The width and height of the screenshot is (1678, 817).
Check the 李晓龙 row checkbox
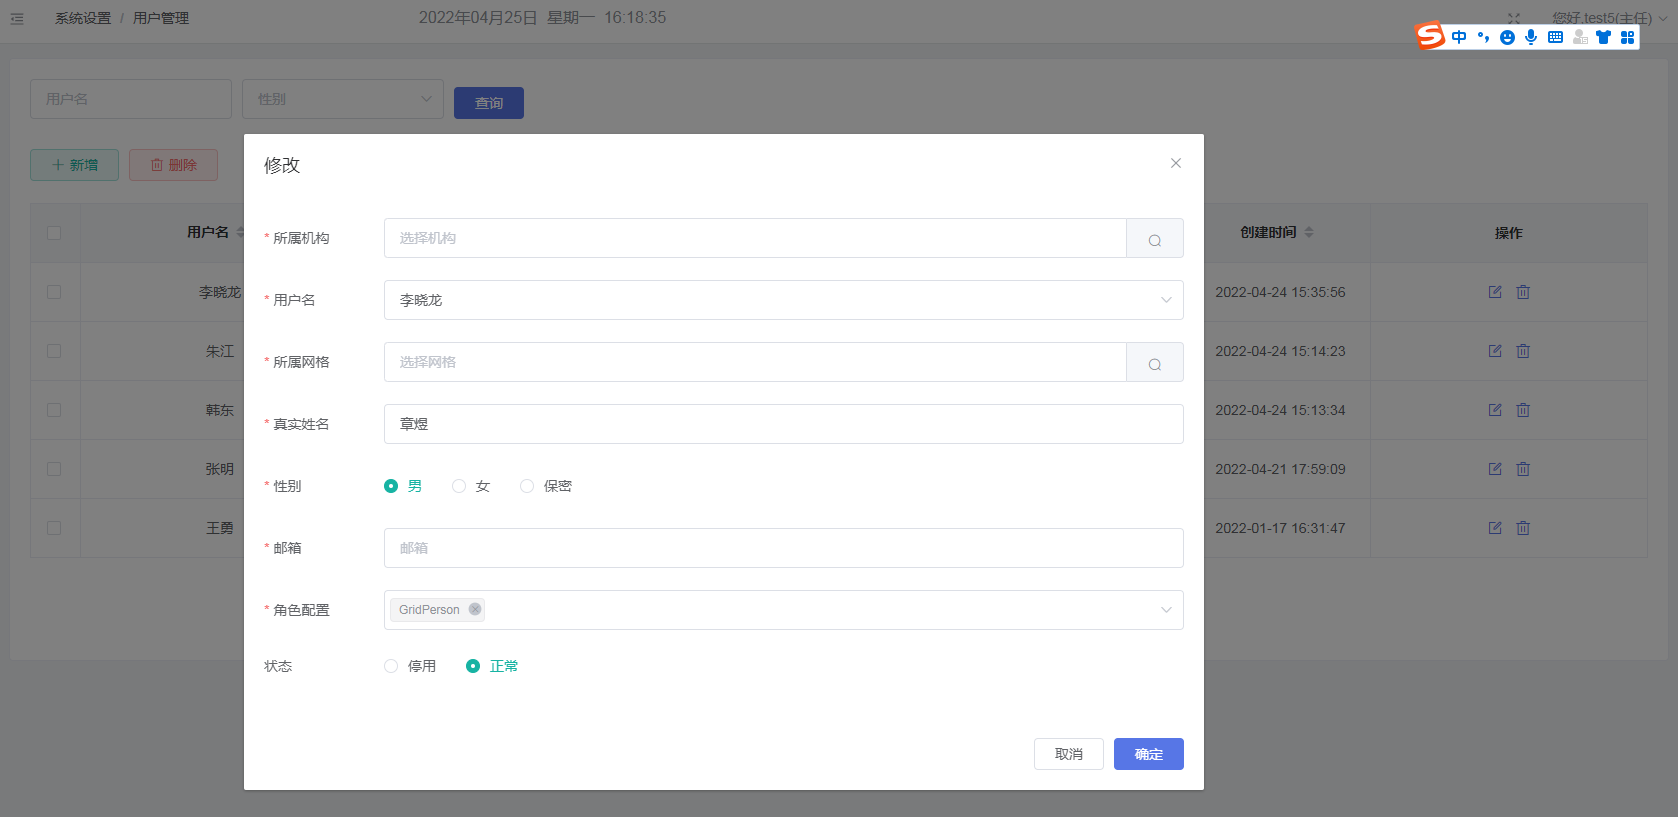point(54,292)
